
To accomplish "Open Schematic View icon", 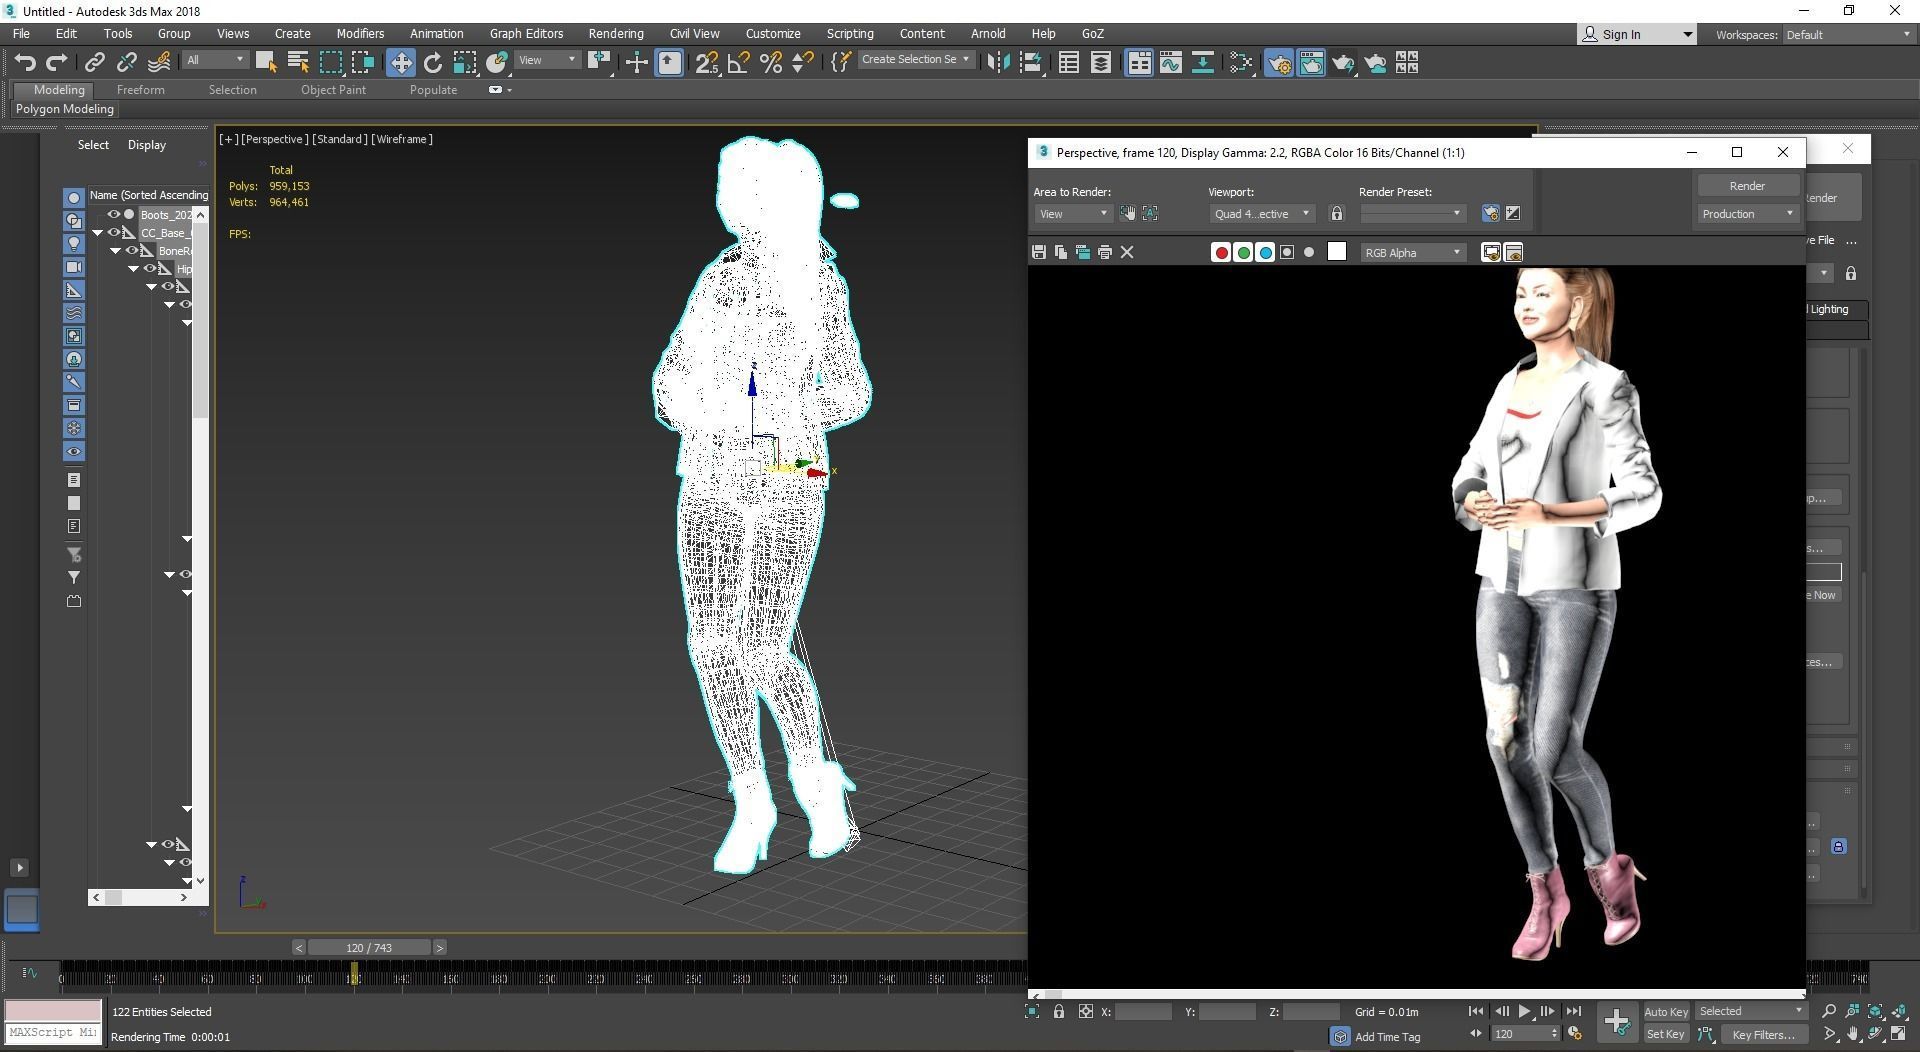I will pos(1203,63).
